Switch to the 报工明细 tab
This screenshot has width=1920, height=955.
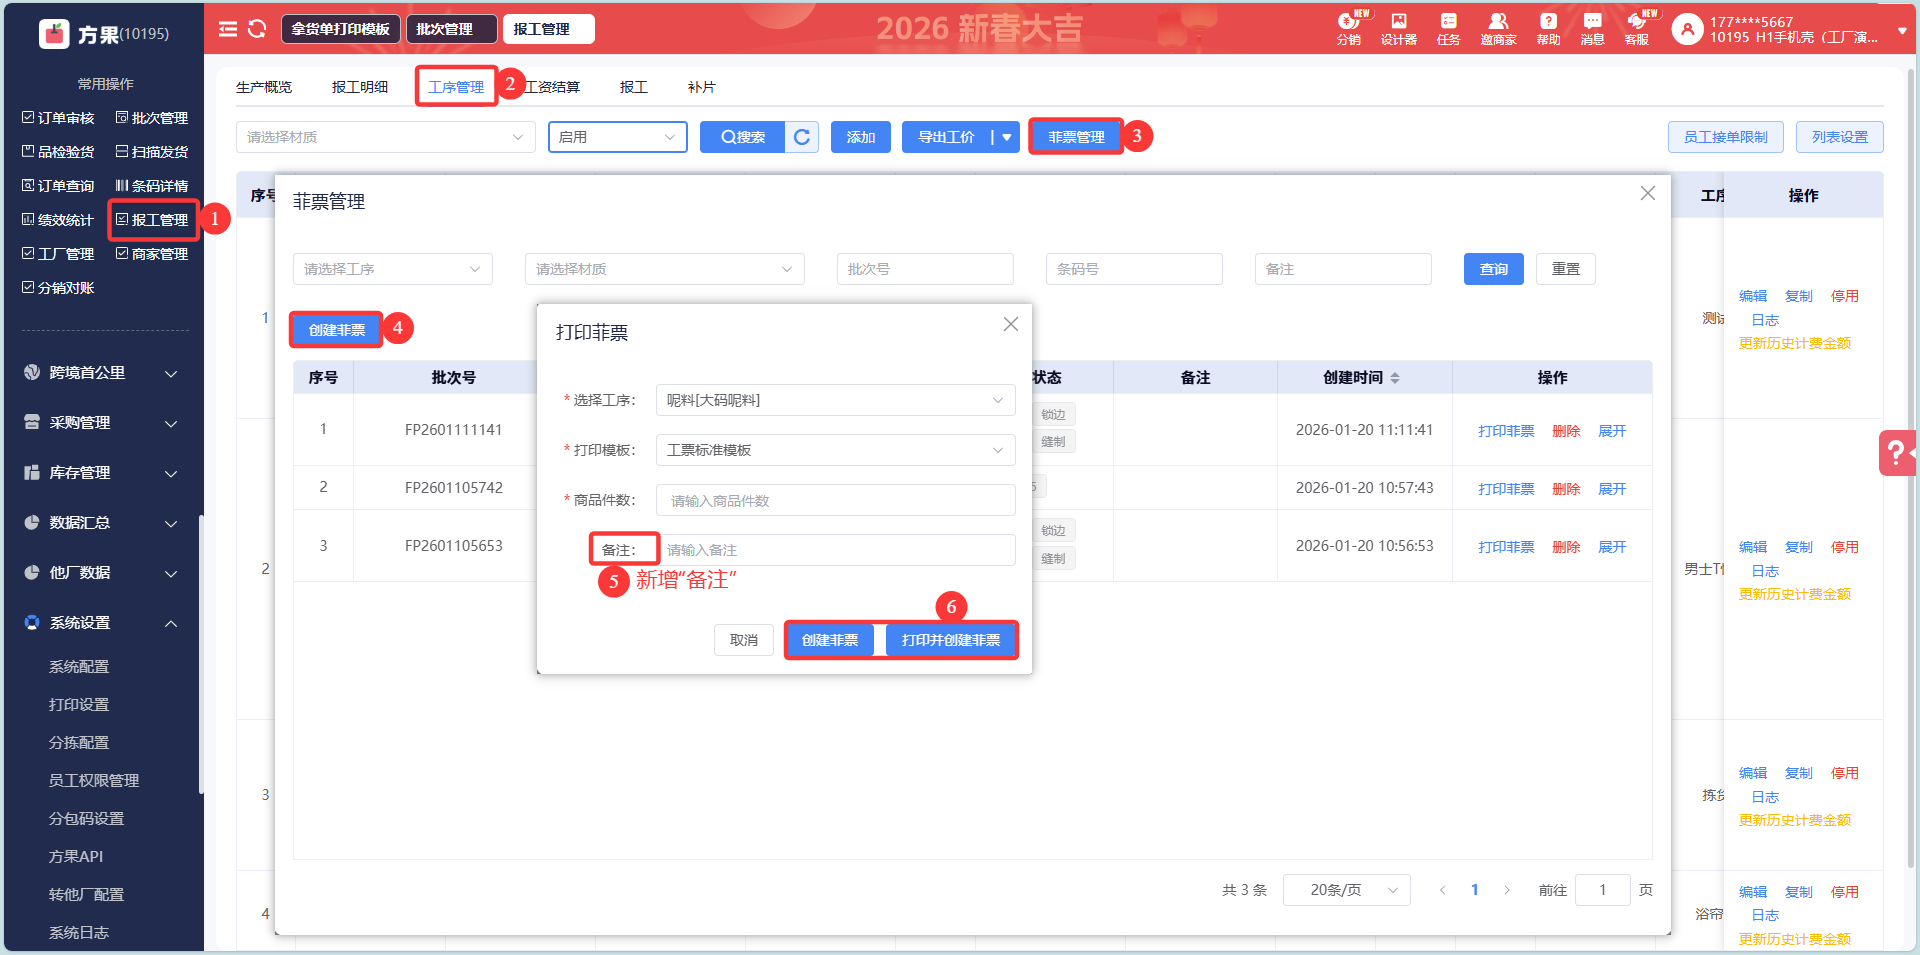point(360,87)
